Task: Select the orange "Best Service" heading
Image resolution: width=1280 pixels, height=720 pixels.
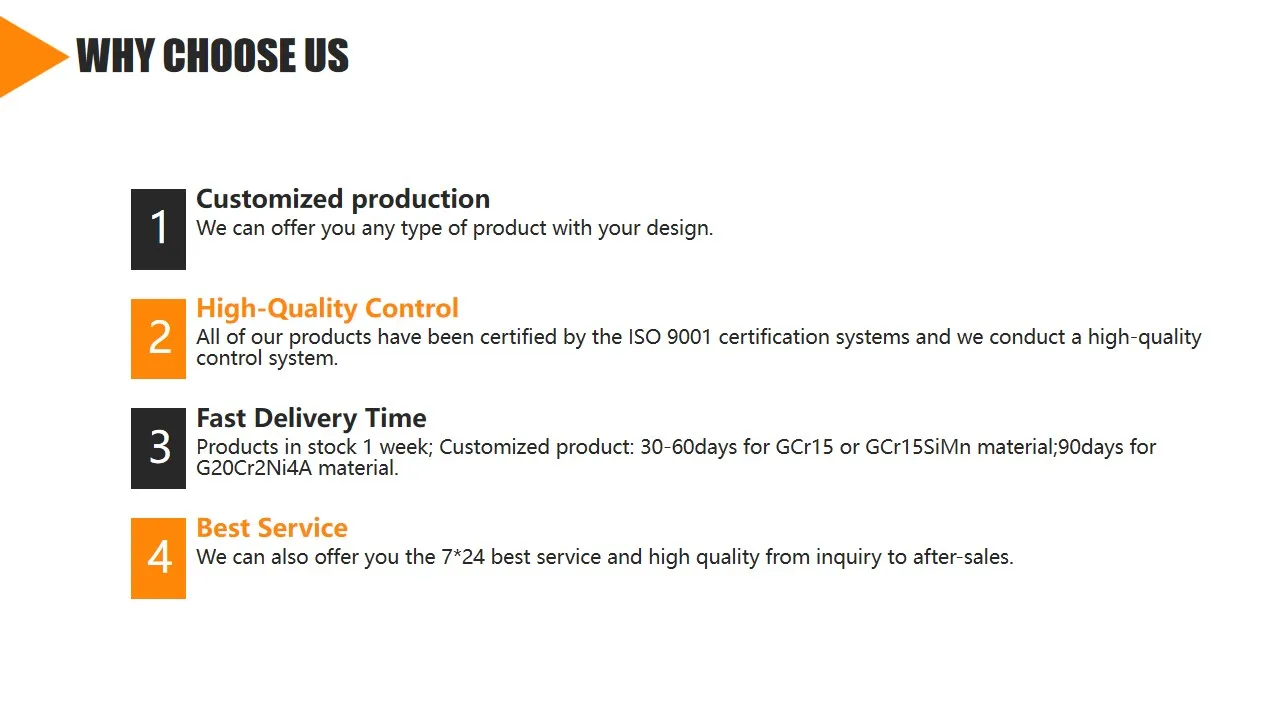Action: pyautogui.click(x=272, y=528)
